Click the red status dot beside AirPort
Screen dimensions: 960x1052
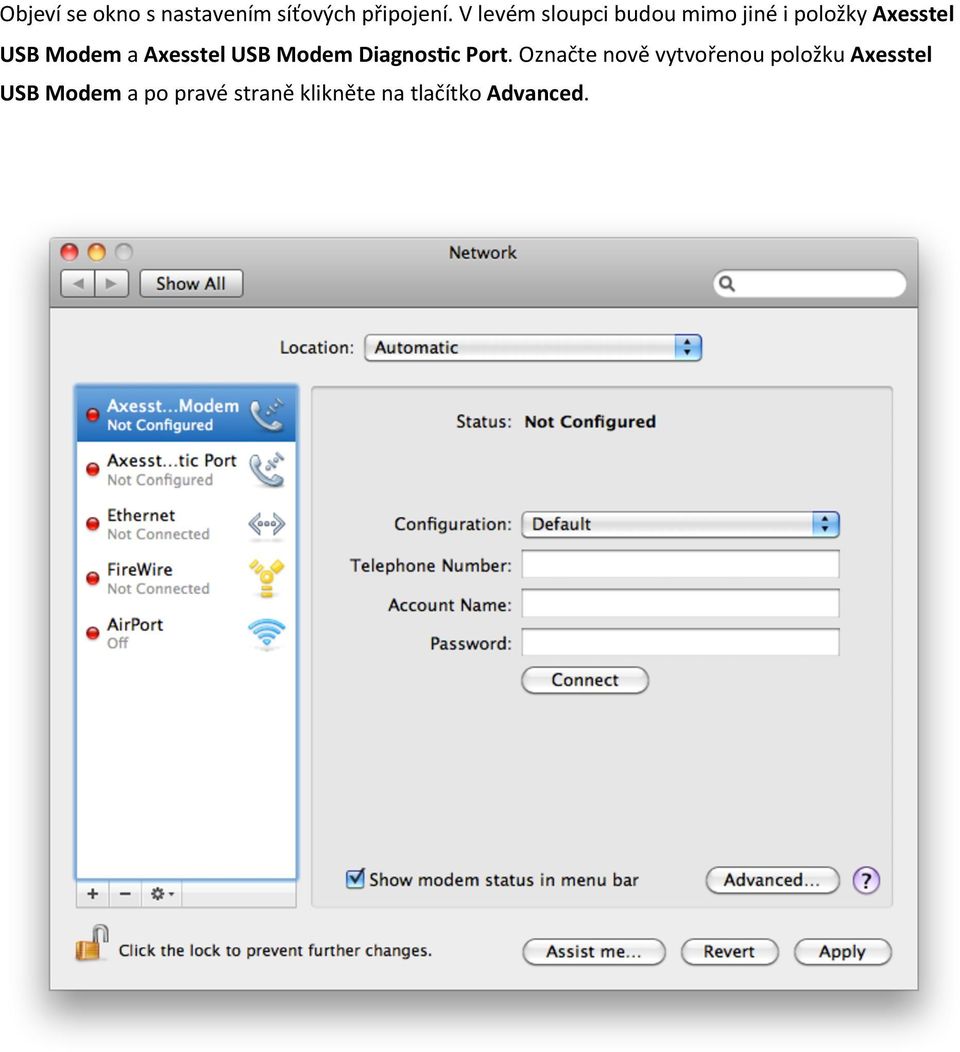click(x=93, y=633)
